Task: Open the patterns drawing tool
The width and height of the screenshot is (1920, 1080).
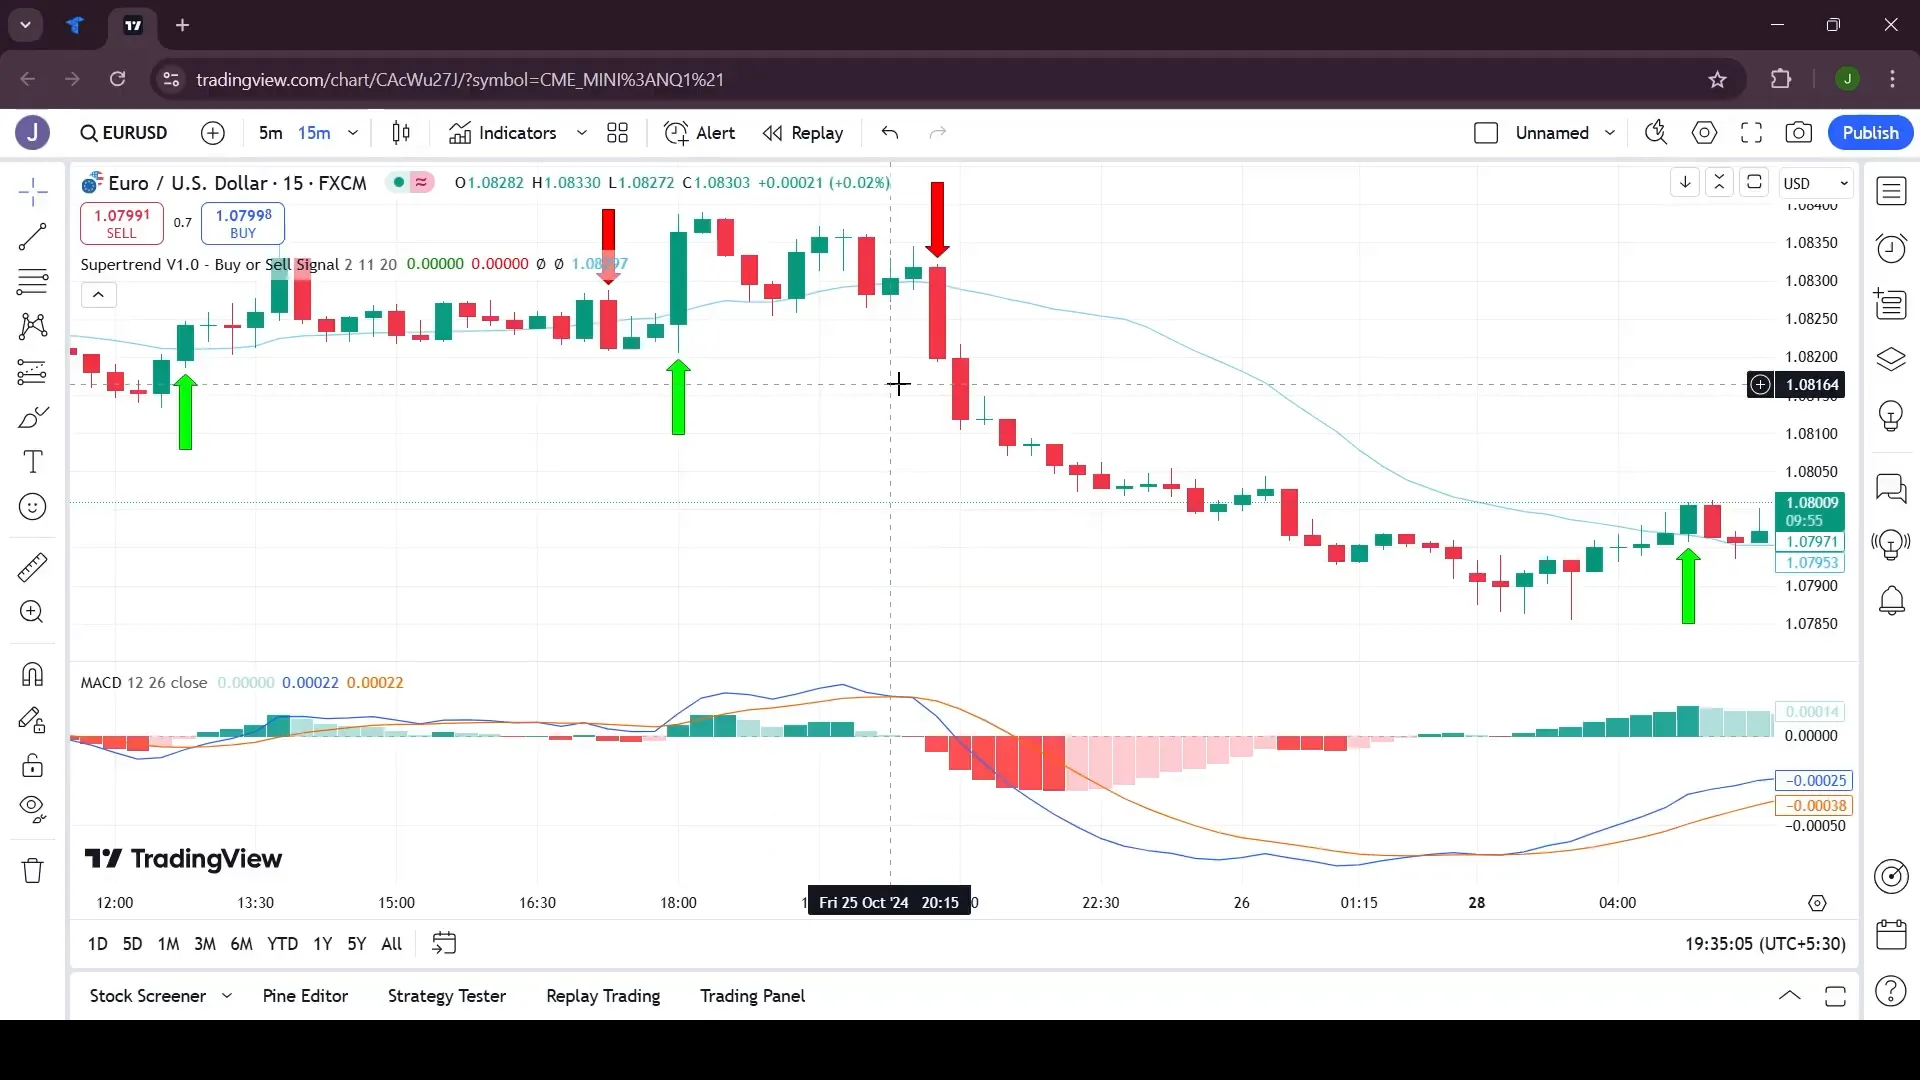Action: coord(33,326)
